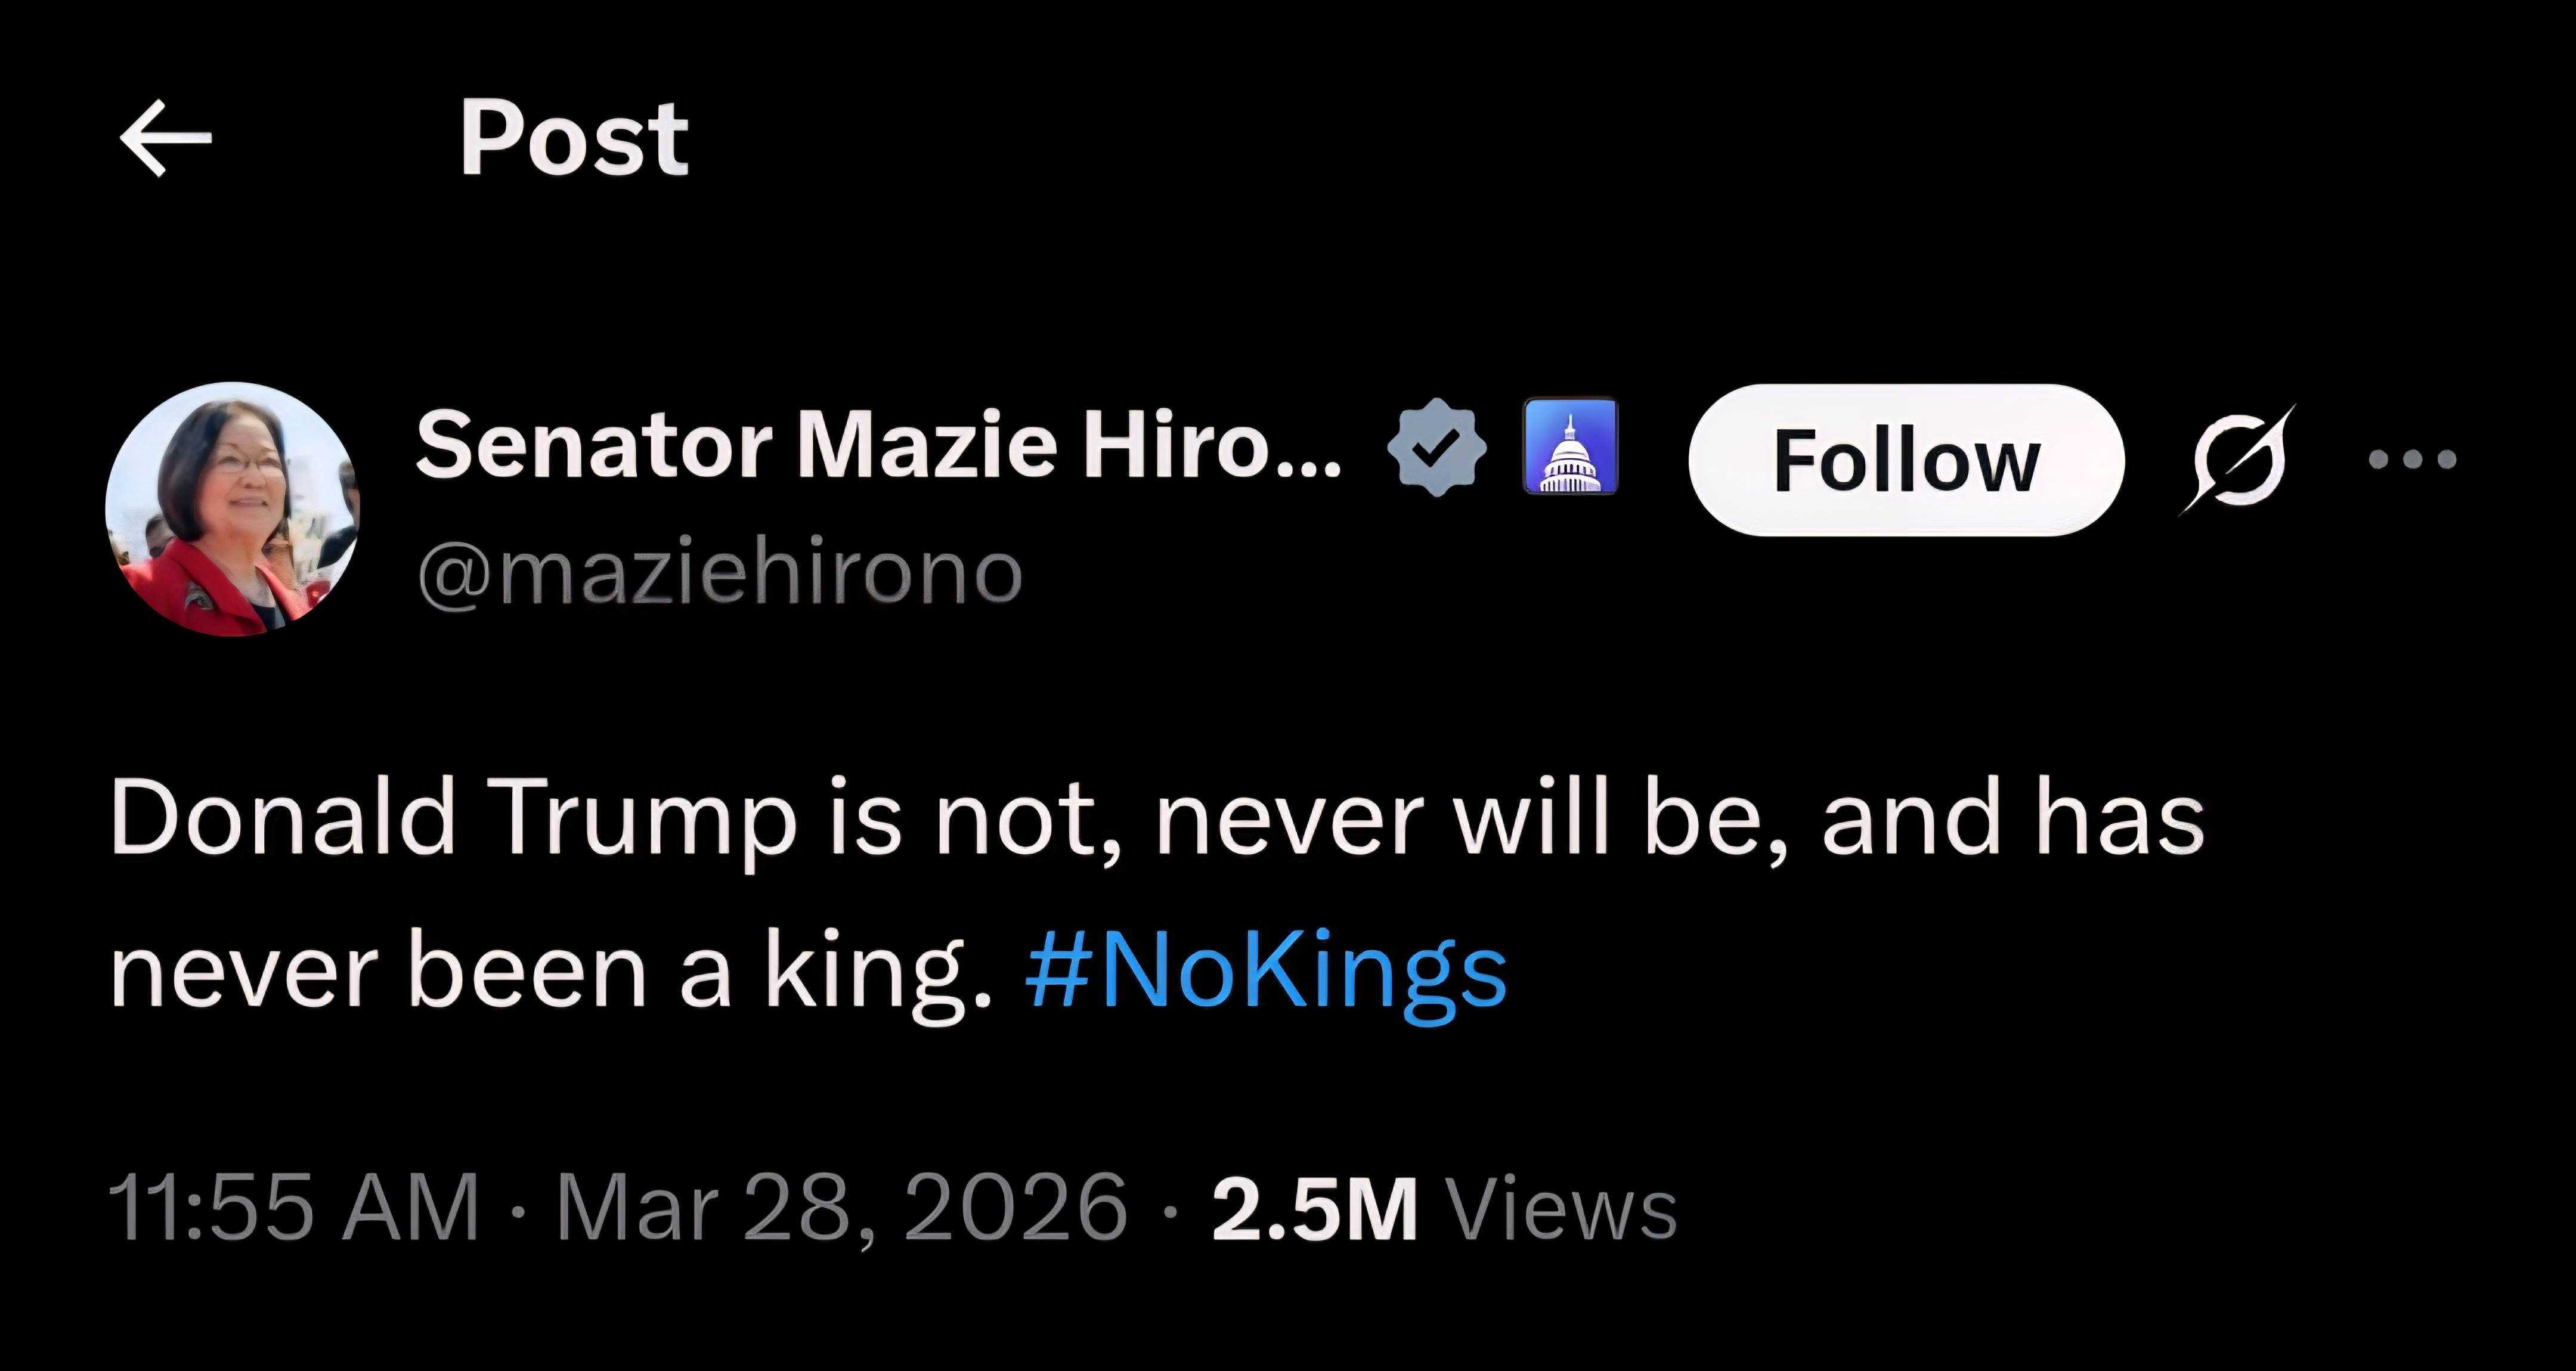
Task: Click the words Donald Trump in post
Action: (x=454, y=818)
